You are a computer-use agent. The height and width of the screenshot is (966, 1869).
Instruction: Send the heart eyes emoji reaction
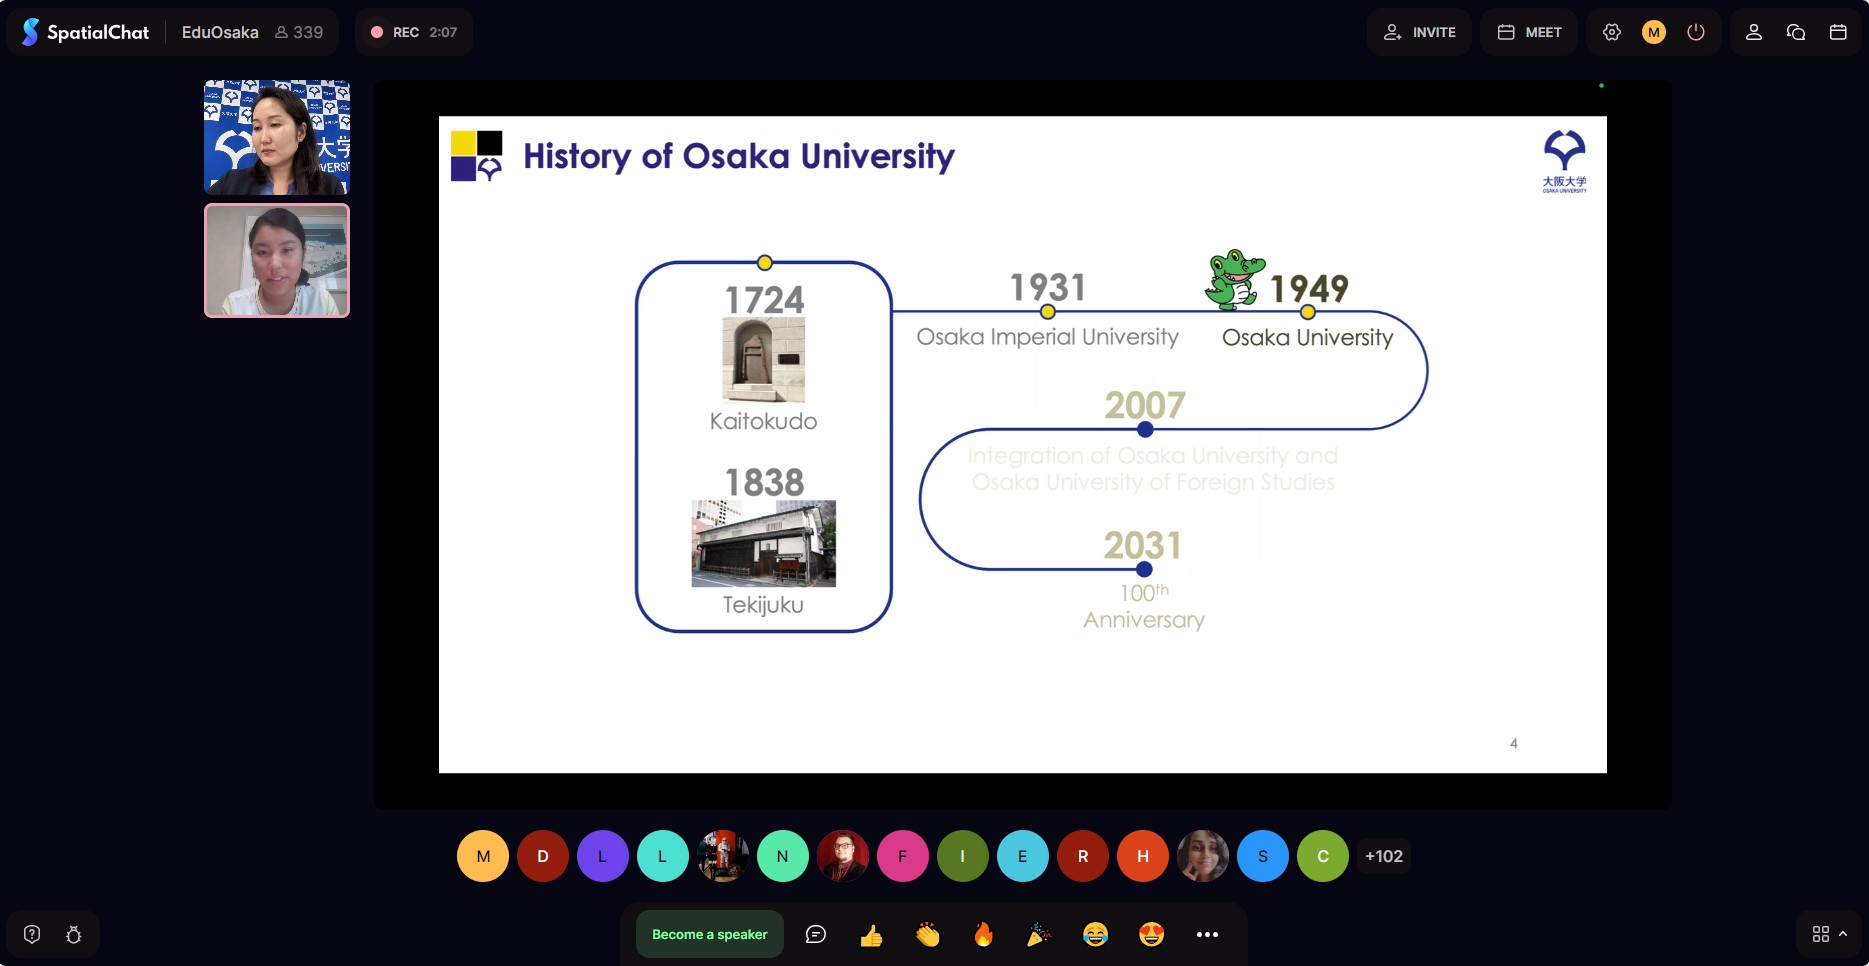1151,934
